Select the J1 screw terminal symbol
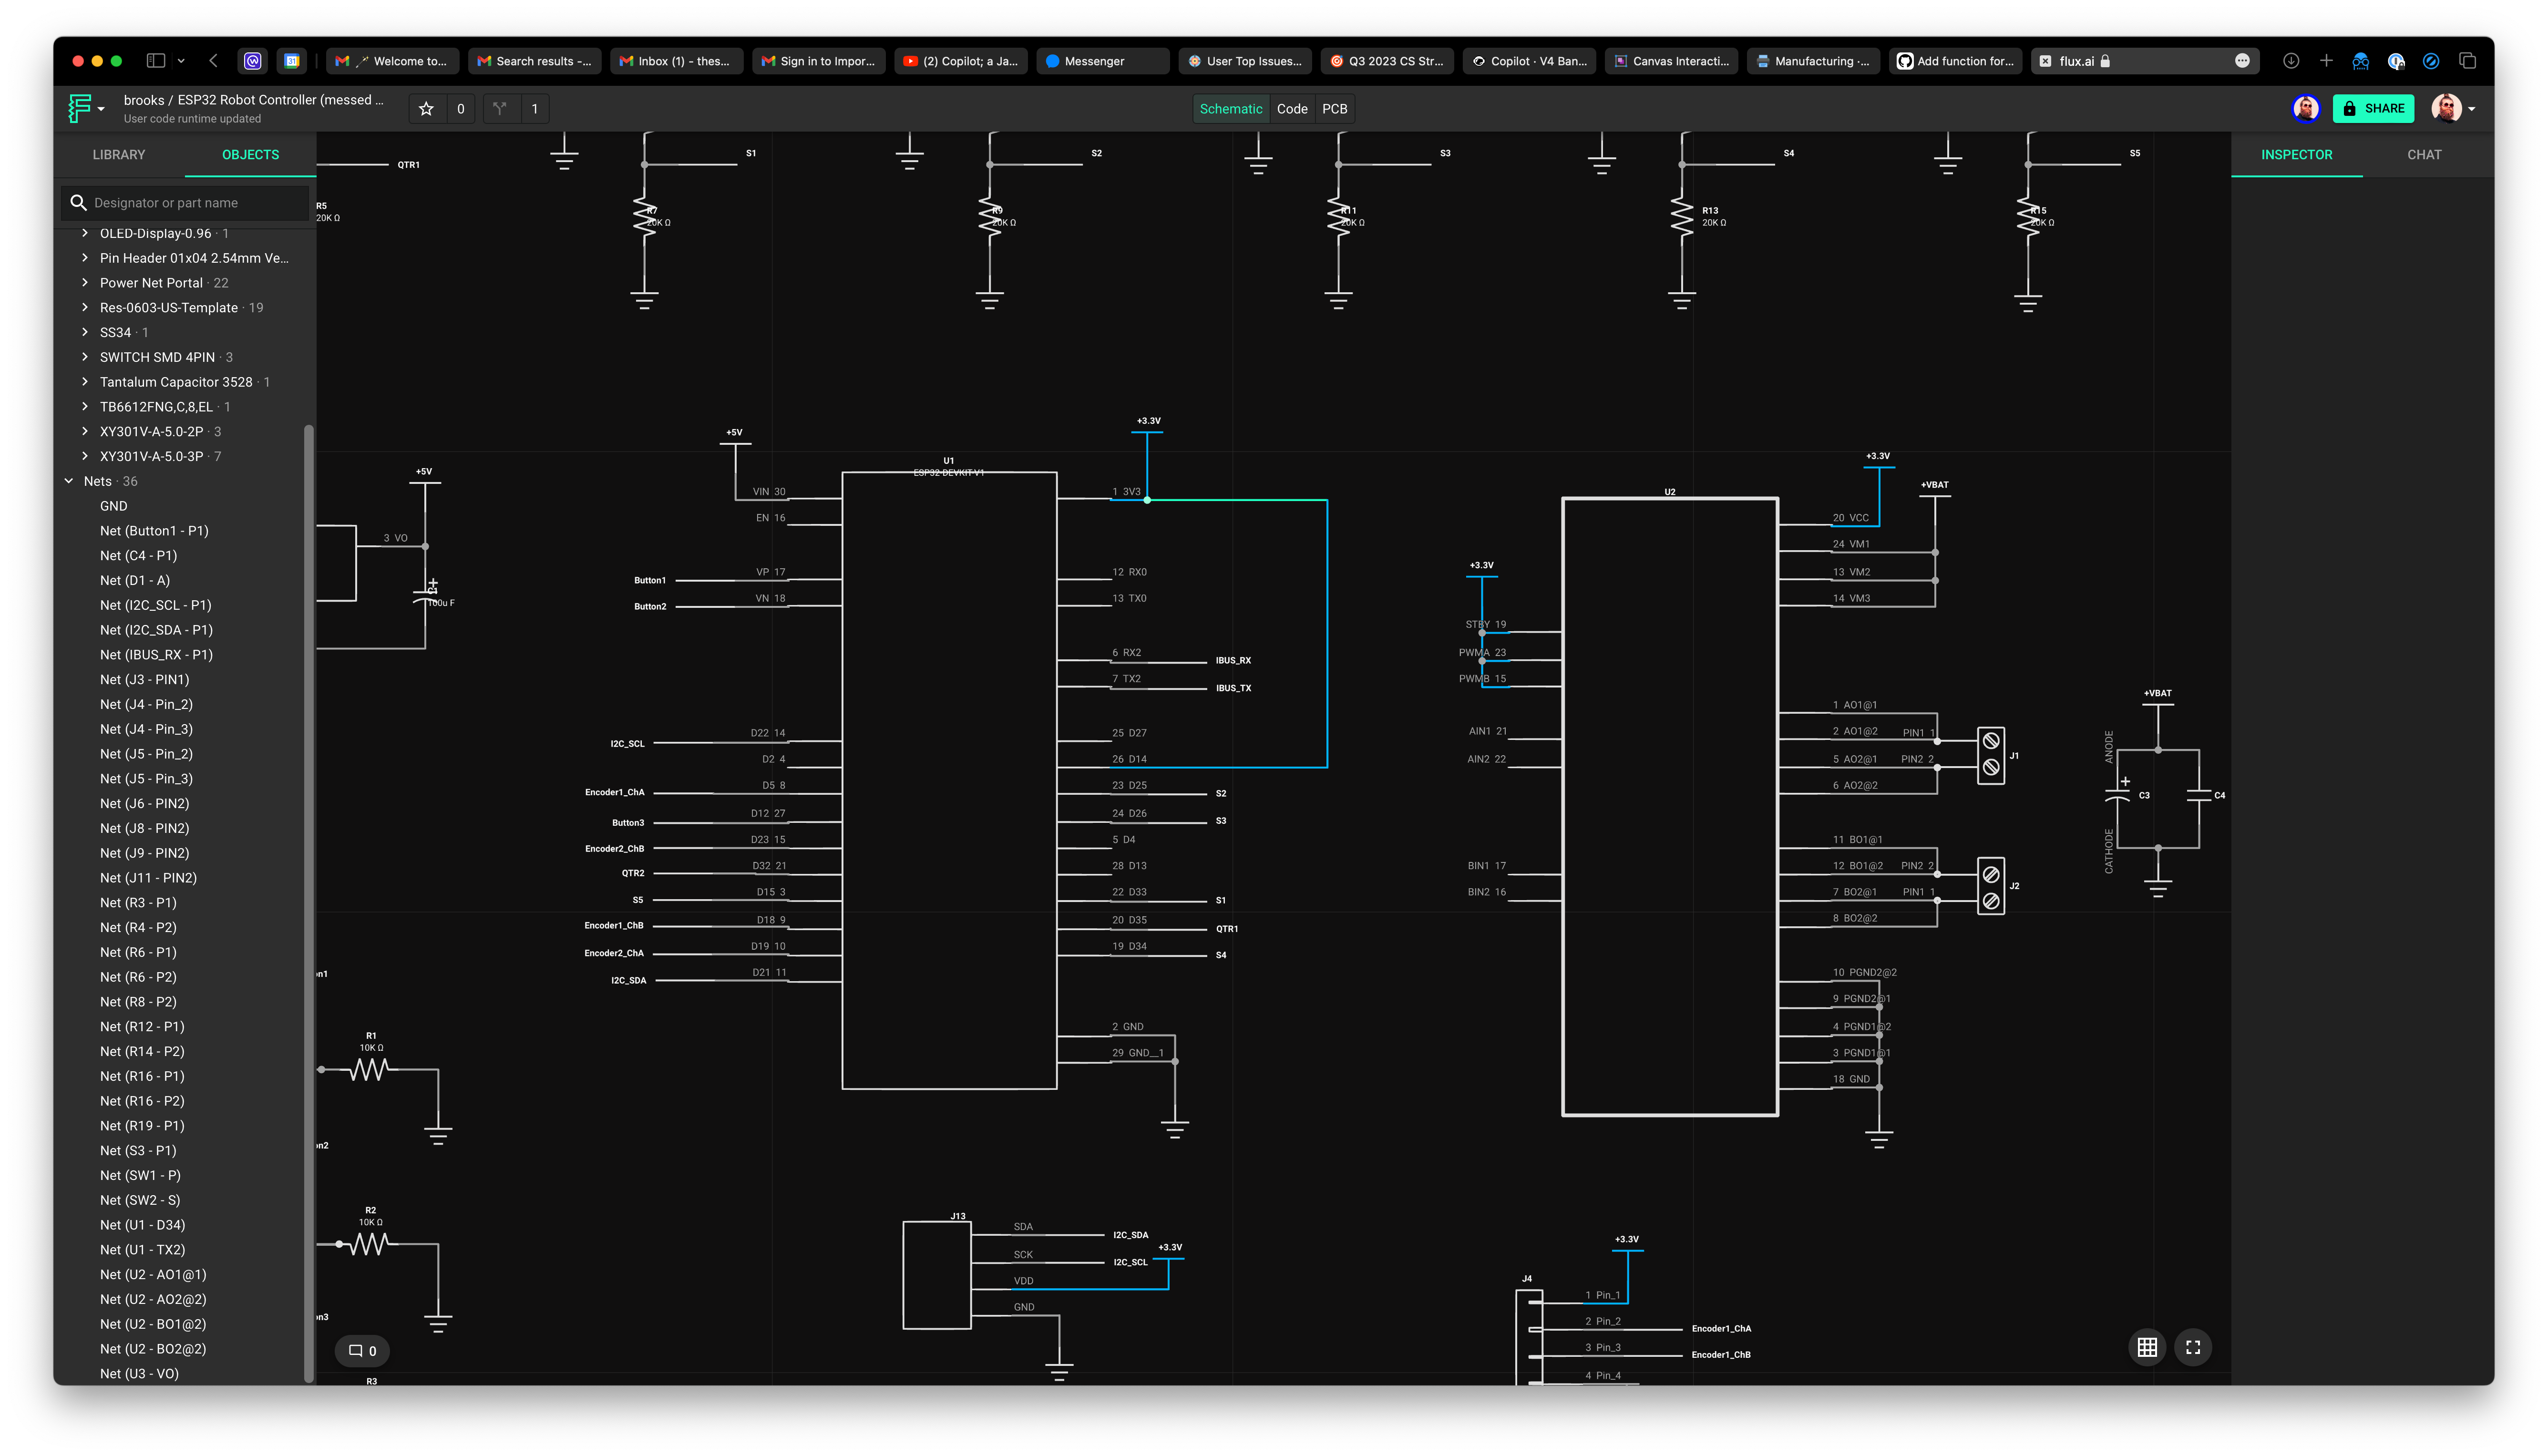This screenshot has height=1456, width=2548. click(x=1991, y=755)
